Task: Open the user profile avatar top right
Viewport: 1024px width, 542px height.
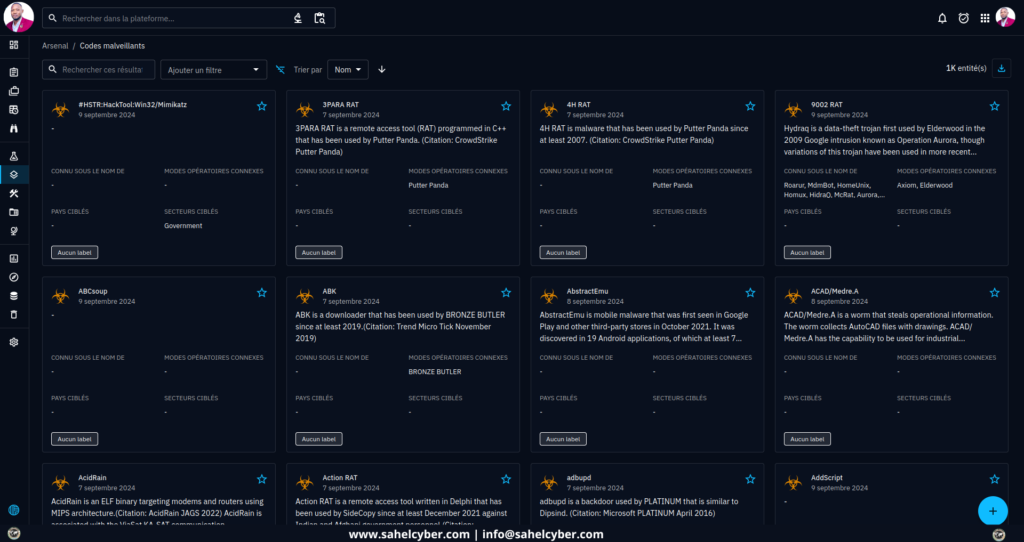Action: [1005, 18]
